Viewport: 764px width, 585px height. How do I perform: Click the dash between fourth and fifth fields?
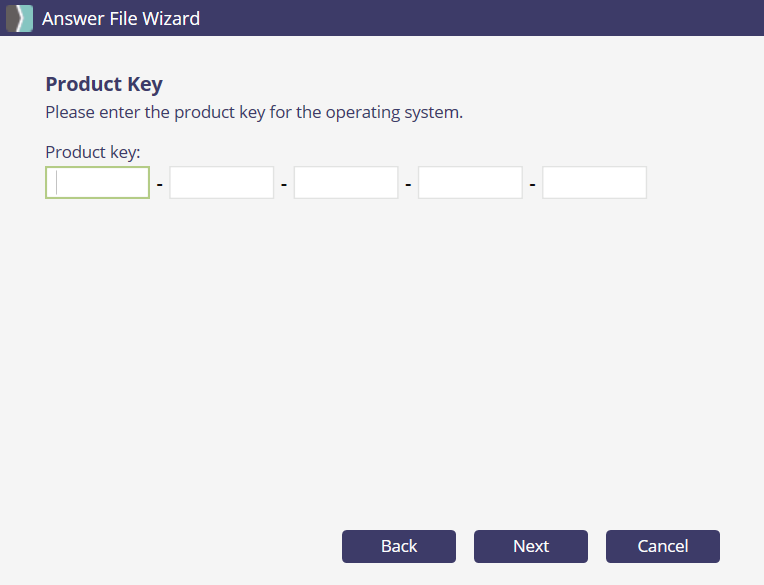coord(532,184)
